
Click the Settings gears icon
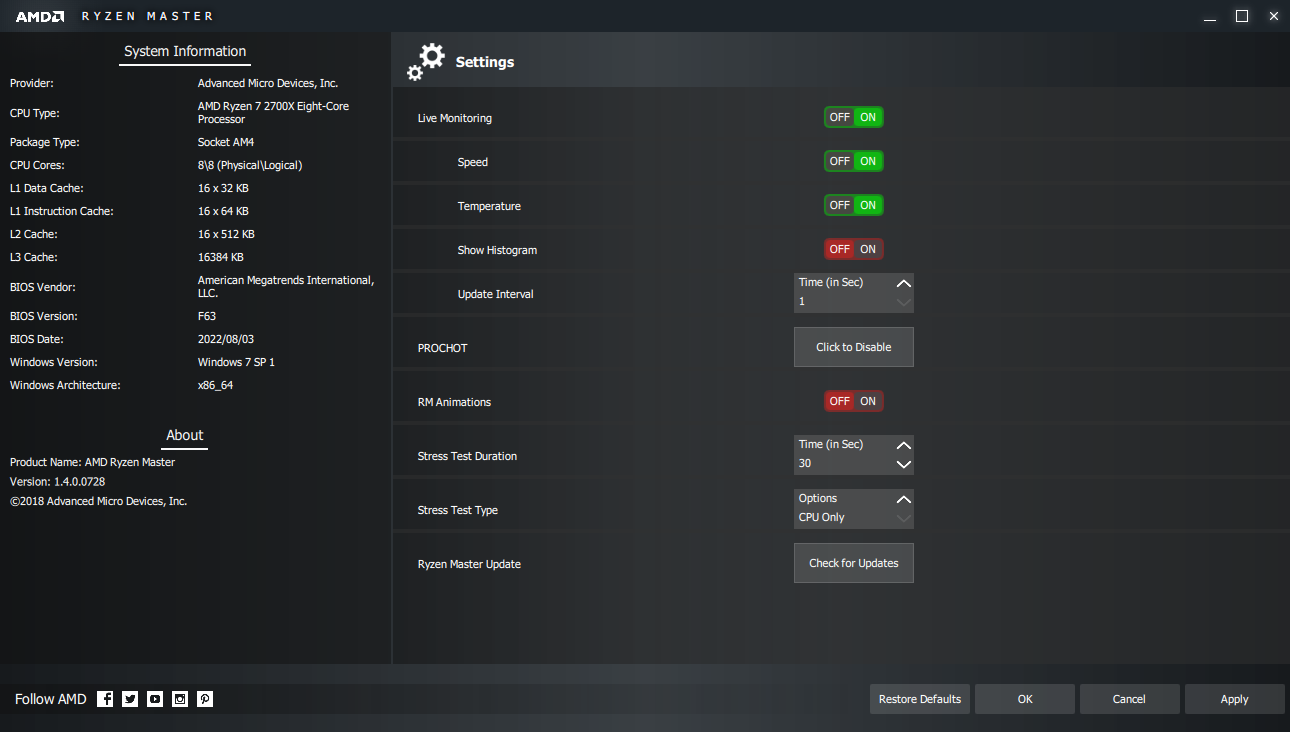click(426, 62)
